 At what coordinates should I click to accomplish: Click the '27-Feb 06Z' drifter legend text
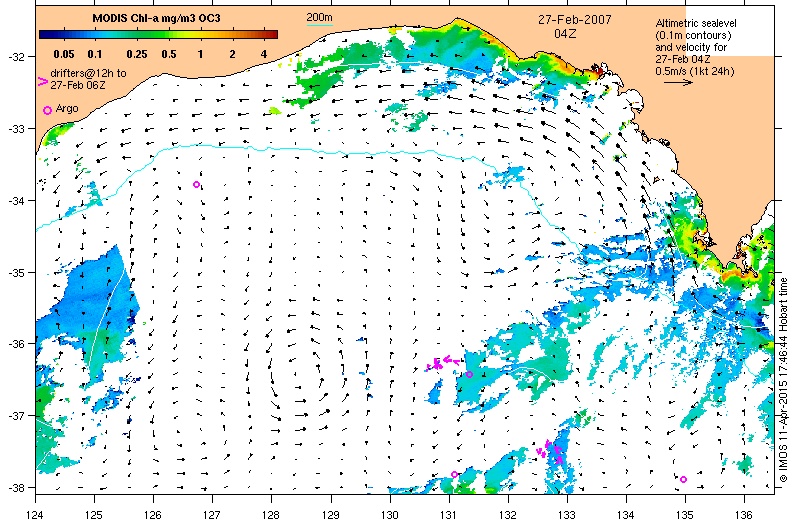pos(78,85)
